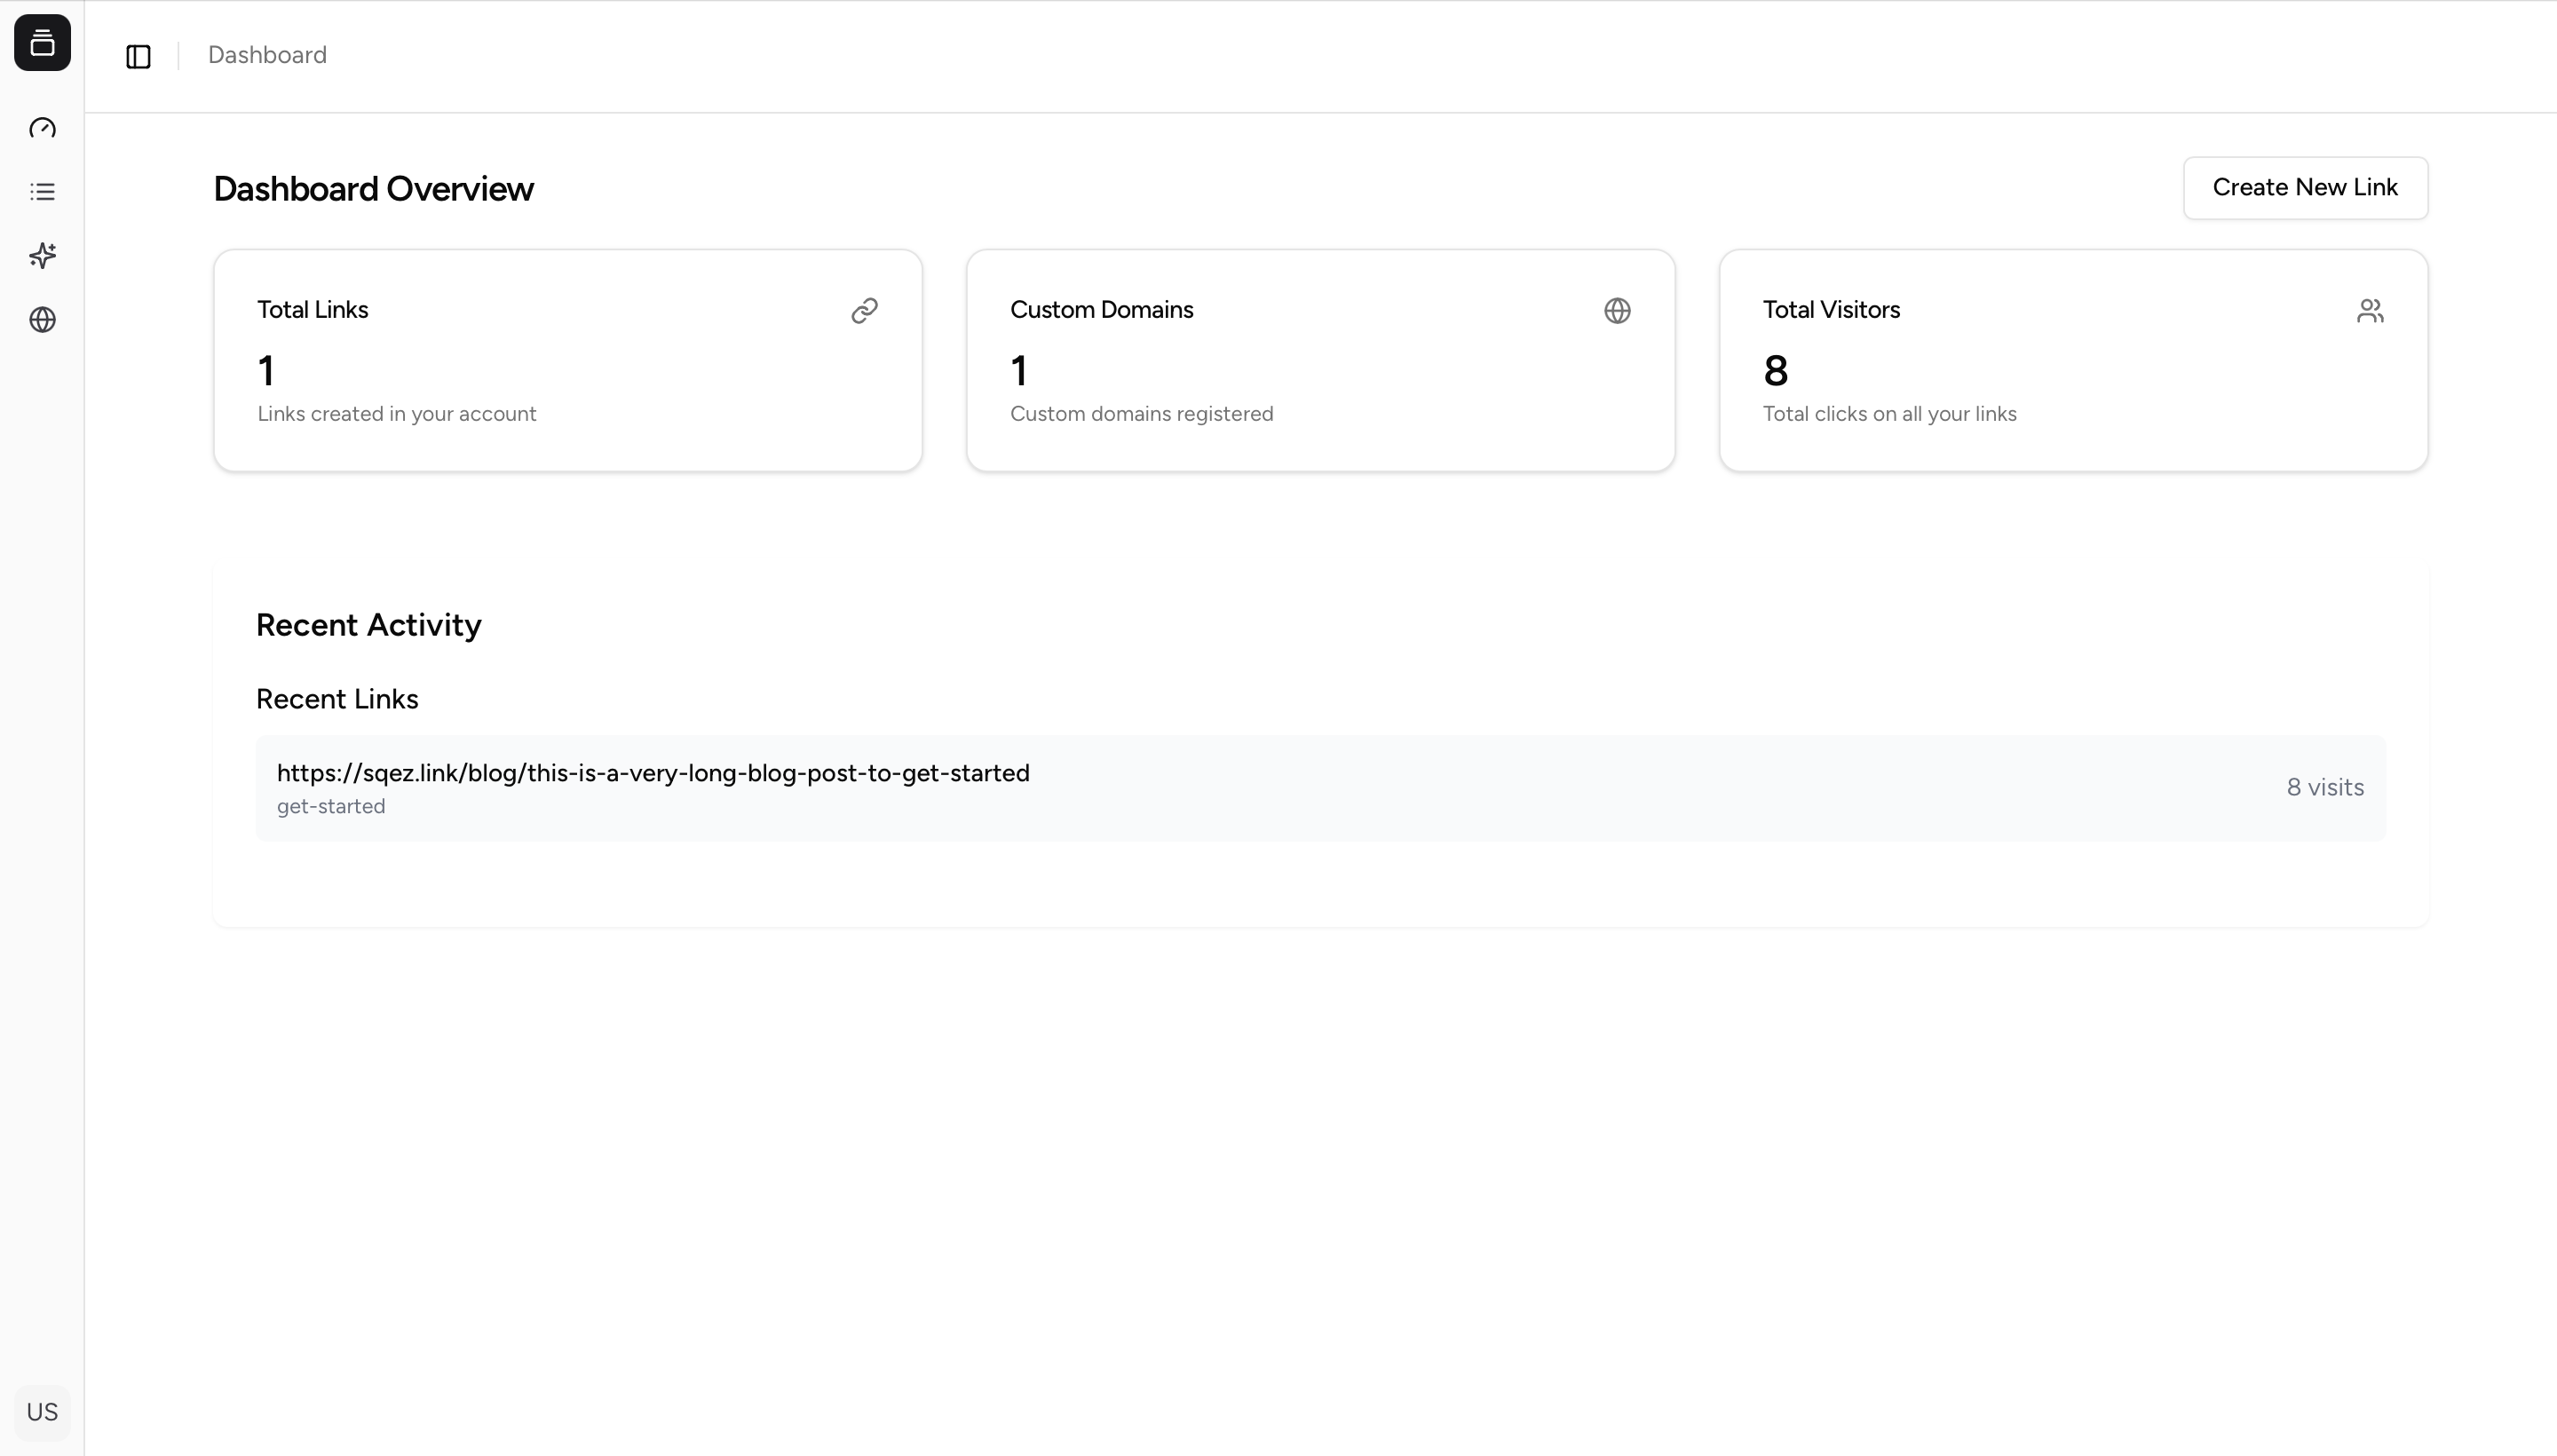
Task: Click the Total Visitors value 8
Action: [x=1775, y=371]
